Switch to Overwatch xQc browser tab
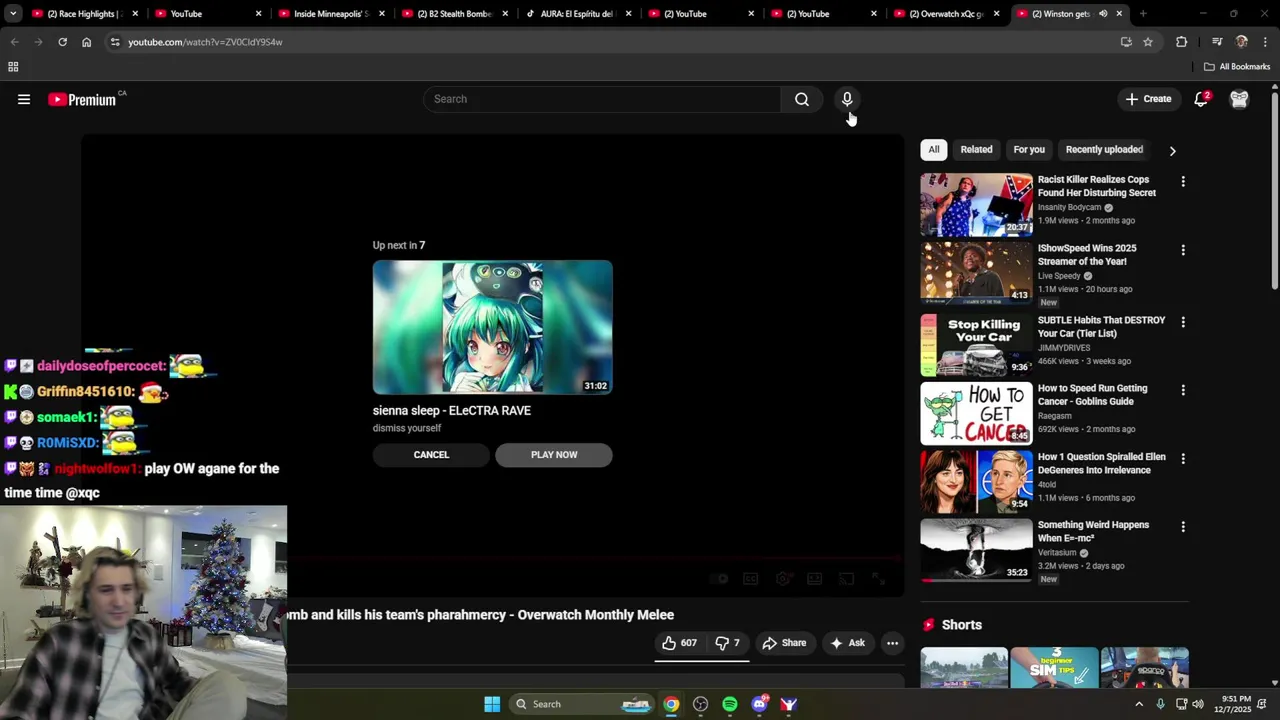 click(x=945, y=14)
